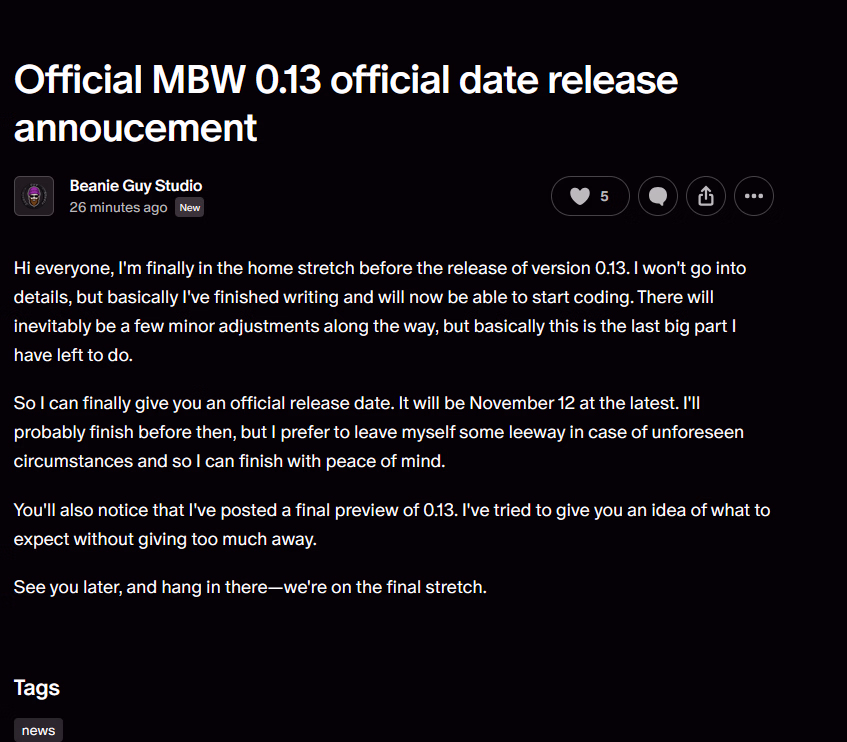Open comments via the speech bubble icon
Viewport: 847px width, 742px height.
pos(658,197)
